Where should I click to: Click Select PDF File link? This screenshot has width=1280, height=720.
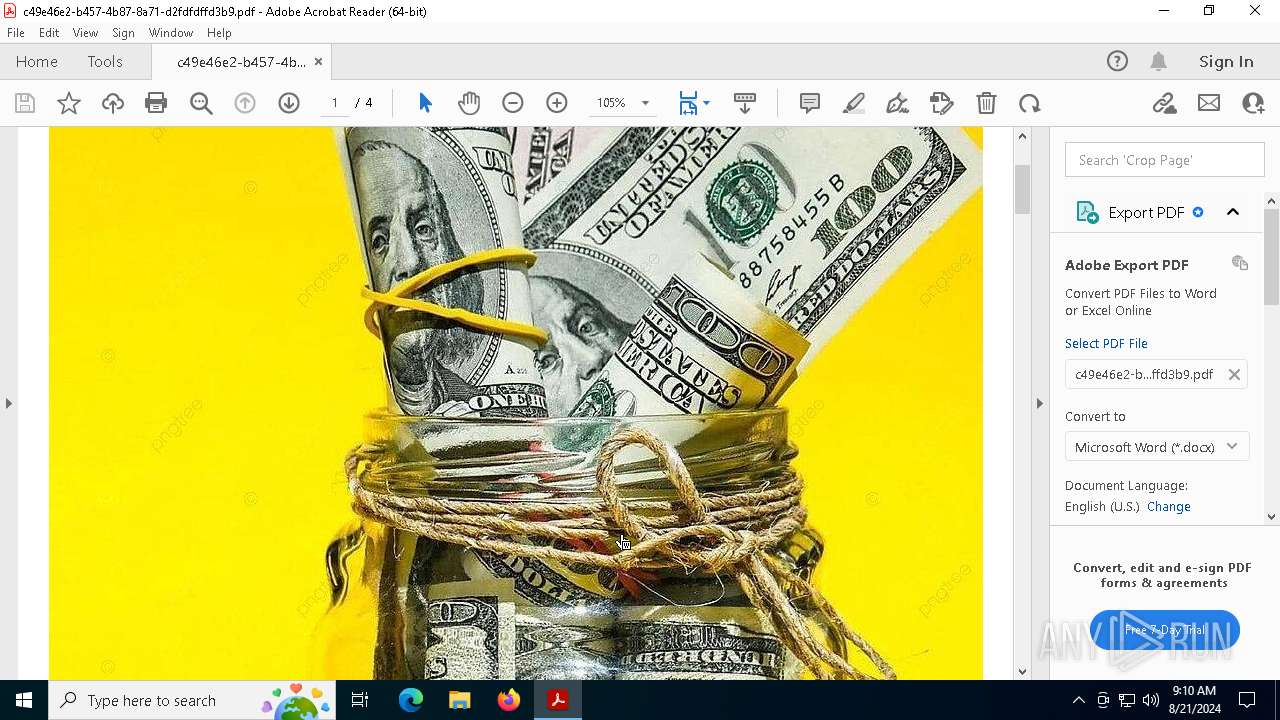[1106, 343]
